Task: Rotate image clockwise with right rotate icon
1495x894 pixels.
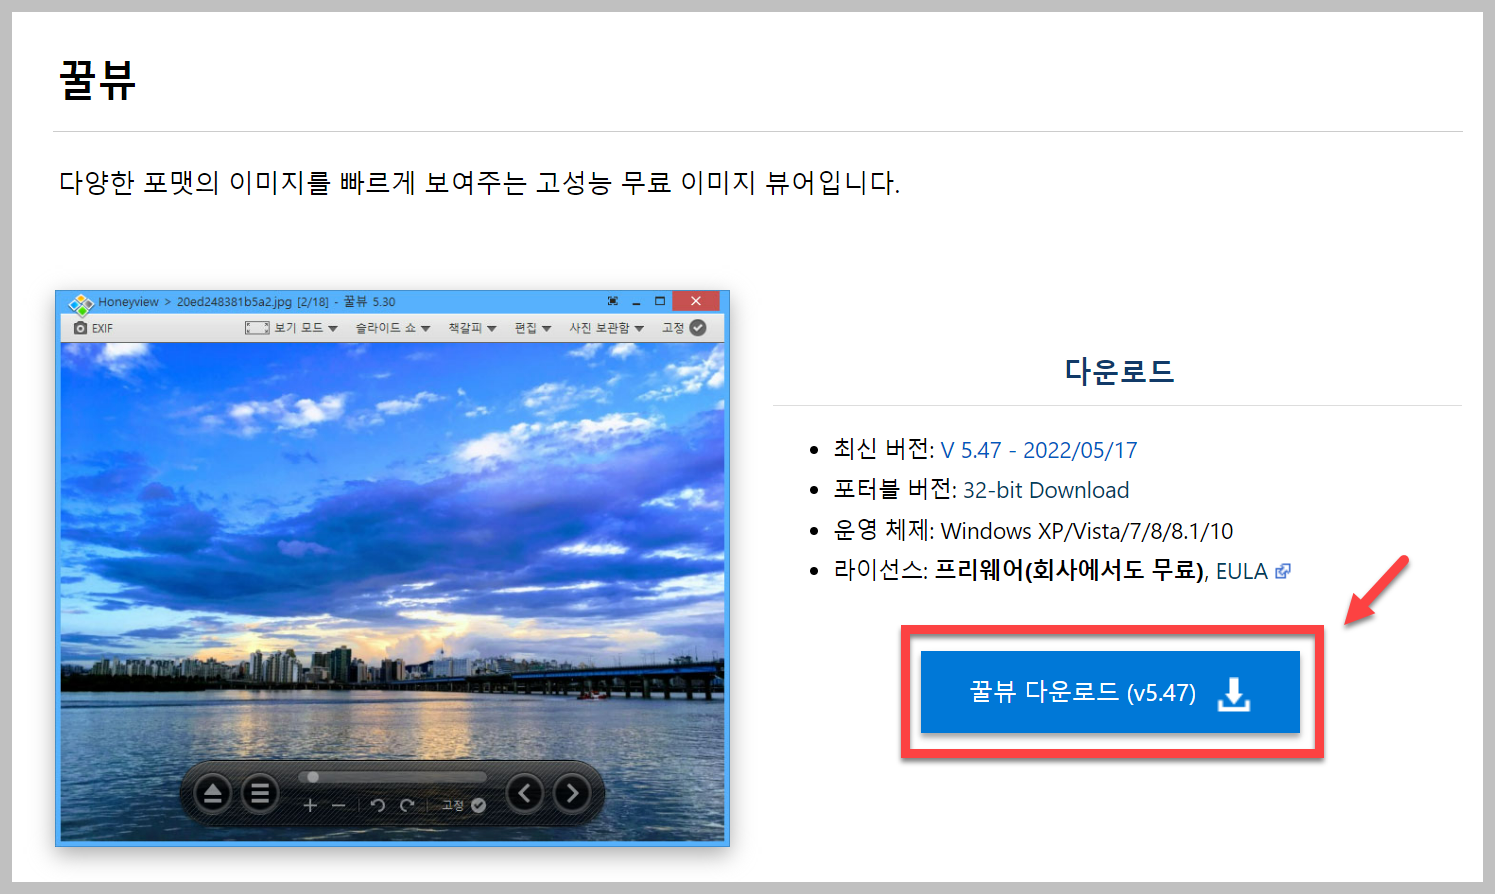Action: (407, 805)
